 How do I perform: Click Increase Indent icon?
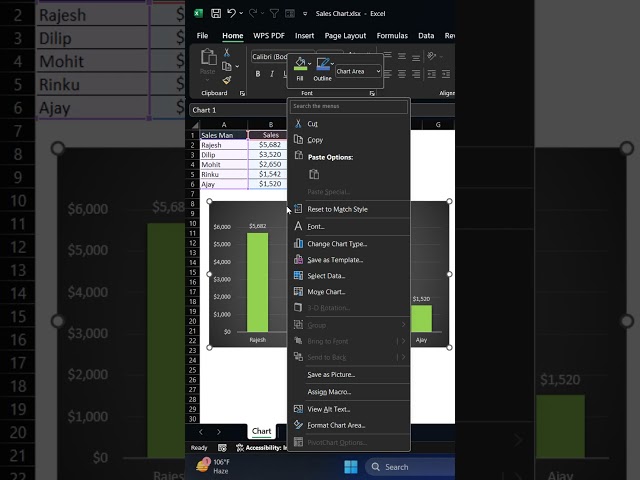(x=446, y=74)
